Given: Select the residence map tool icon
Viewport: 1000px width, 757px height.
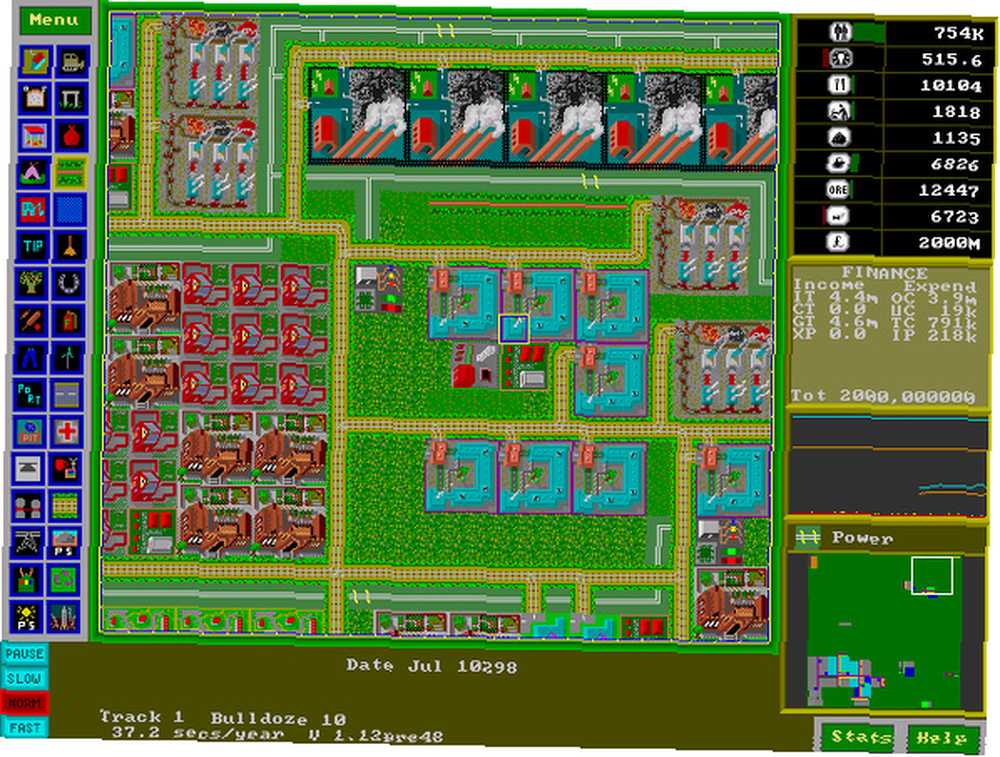Looking at the screenshot, I should (x=34, y=61).
